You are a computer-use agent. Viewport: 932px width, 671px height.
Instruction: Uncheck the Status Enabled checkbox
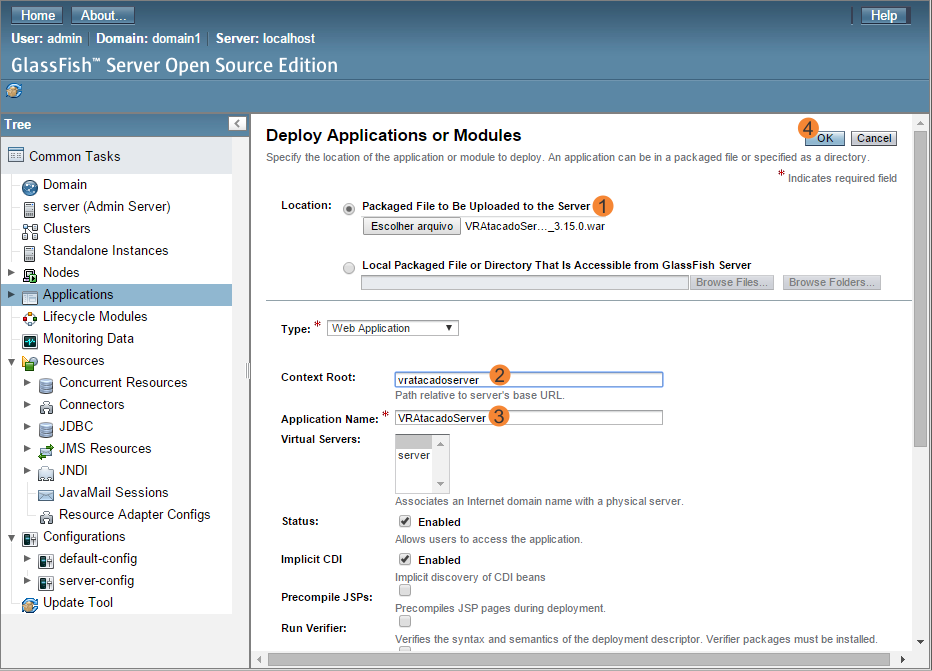click(405, 521)
